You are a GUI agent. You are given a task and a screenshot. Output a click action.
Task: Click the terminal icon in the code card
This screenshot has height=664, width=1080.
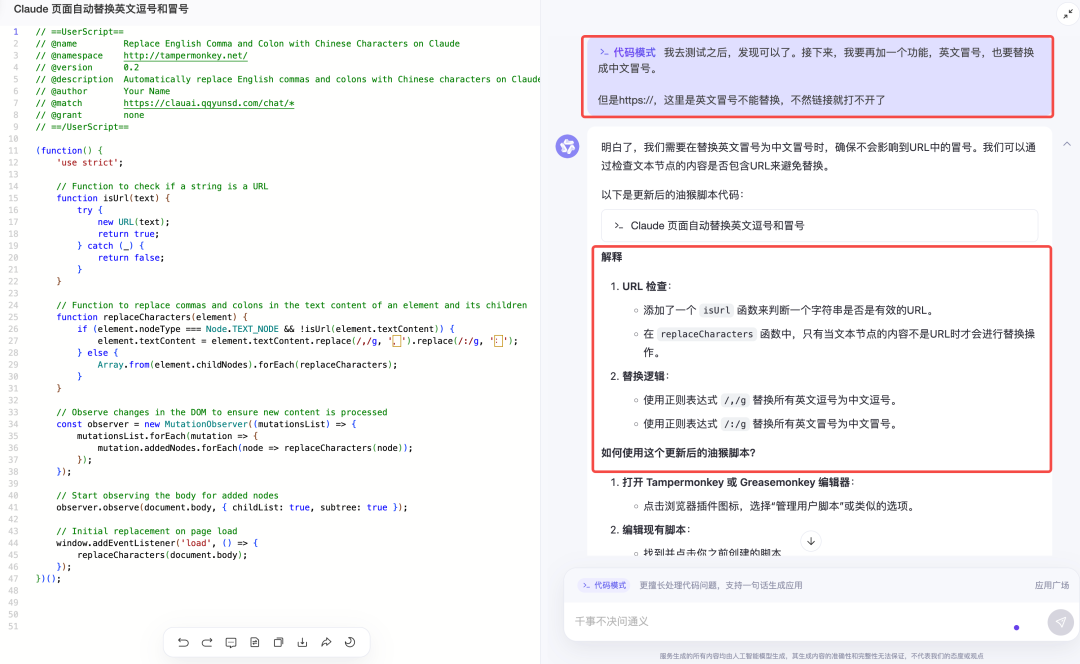coord(619,226)
